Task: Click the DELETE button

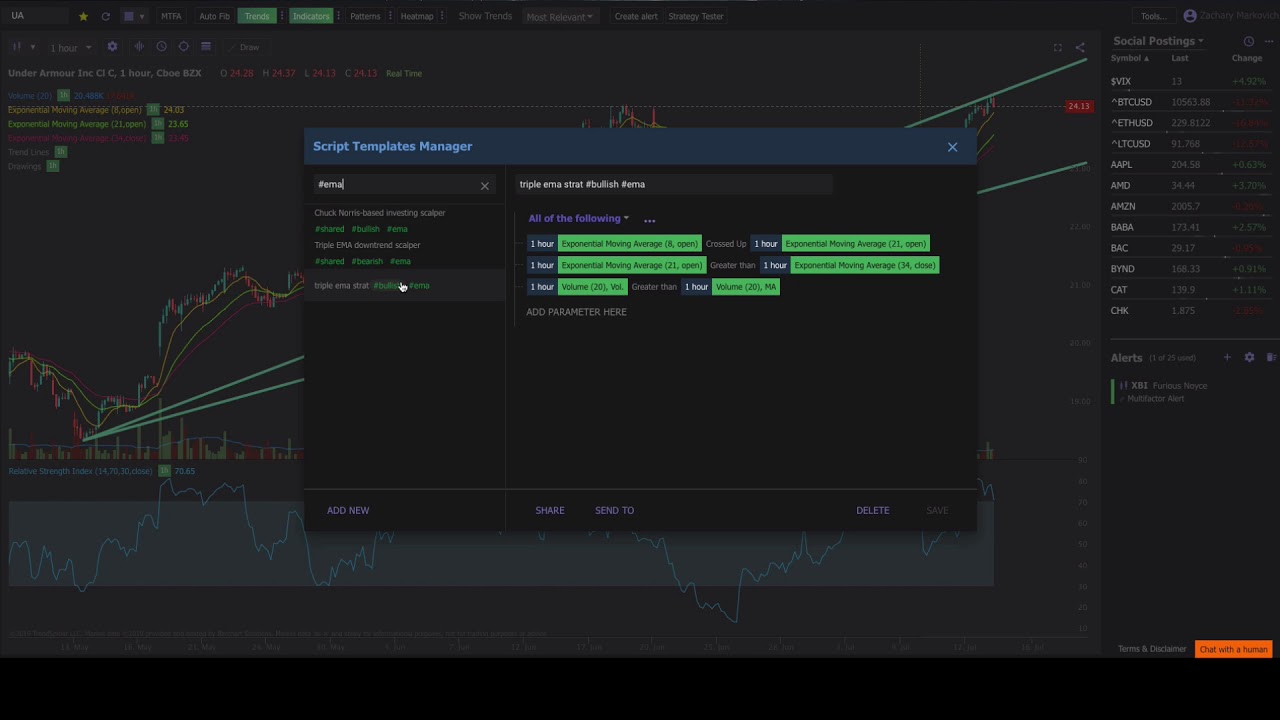Action: click(872, 510)
